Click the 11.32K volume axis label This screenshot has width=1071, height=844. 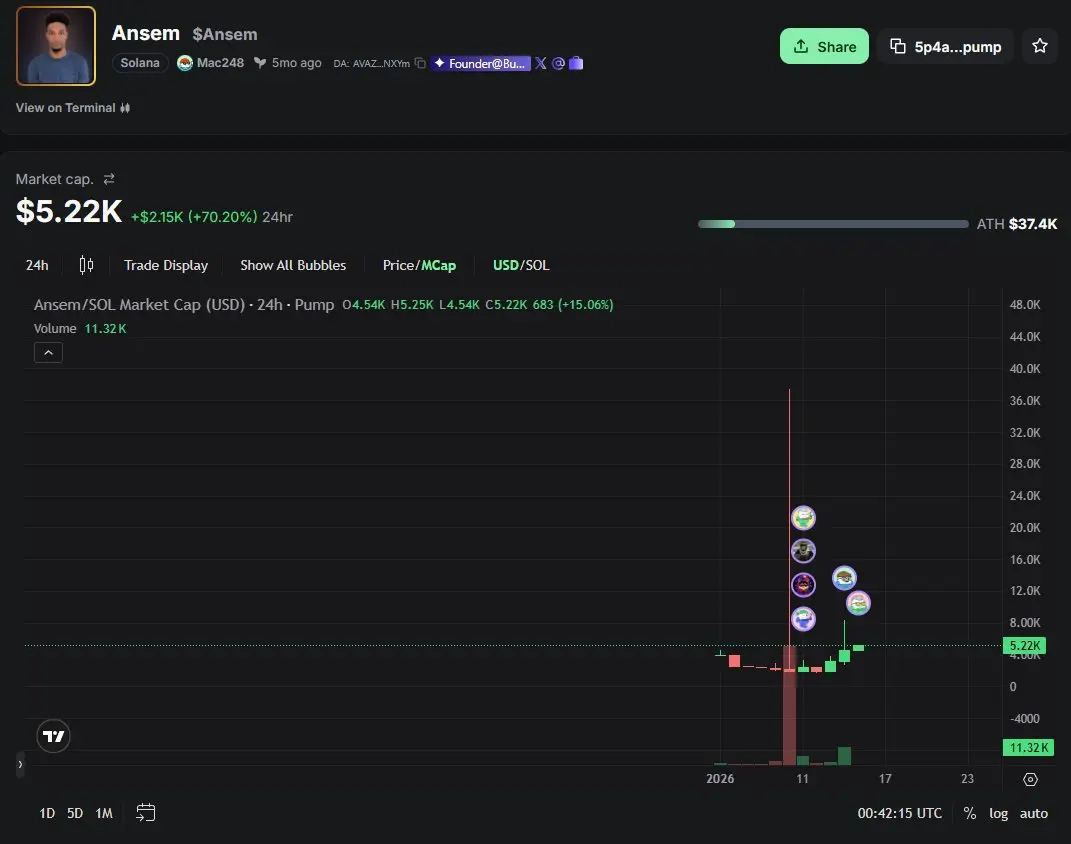pyautogui.click(x=1028, y=748)
